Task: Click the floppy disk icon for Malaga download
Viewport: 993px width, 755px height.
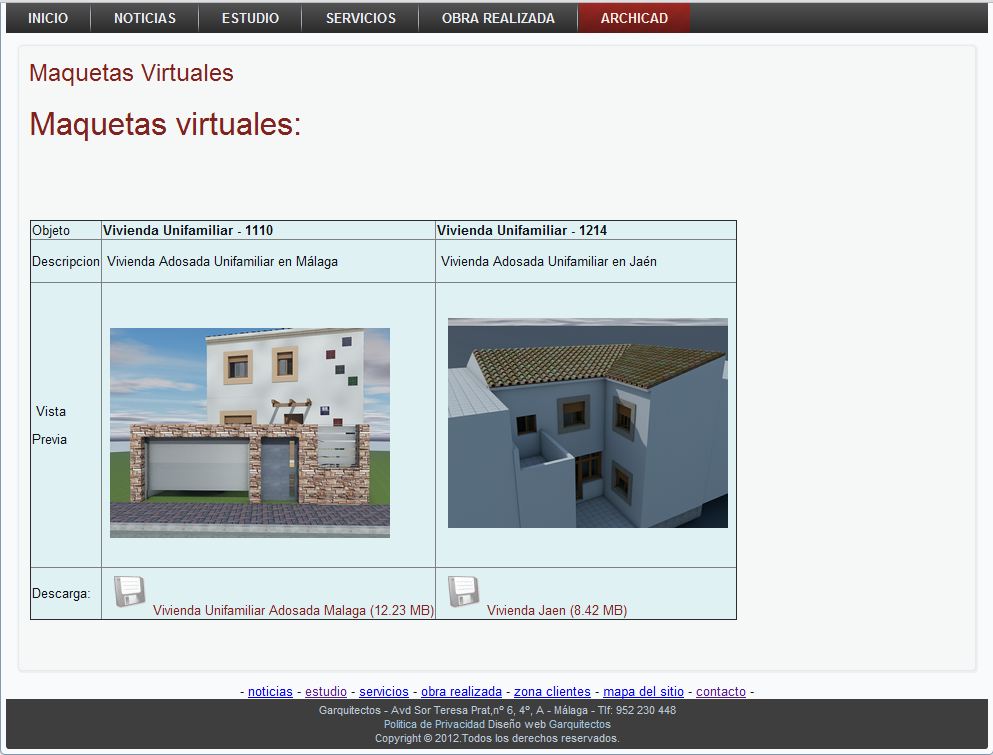Action: click(129, 592)
